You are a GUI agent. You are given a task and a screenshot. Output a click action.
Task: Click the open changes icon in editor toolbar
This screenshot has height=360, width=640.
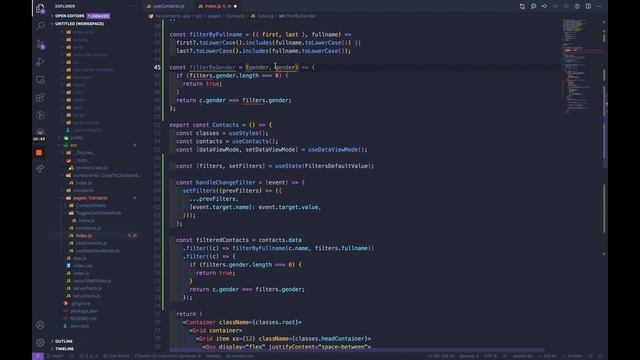tap(522, 6)
